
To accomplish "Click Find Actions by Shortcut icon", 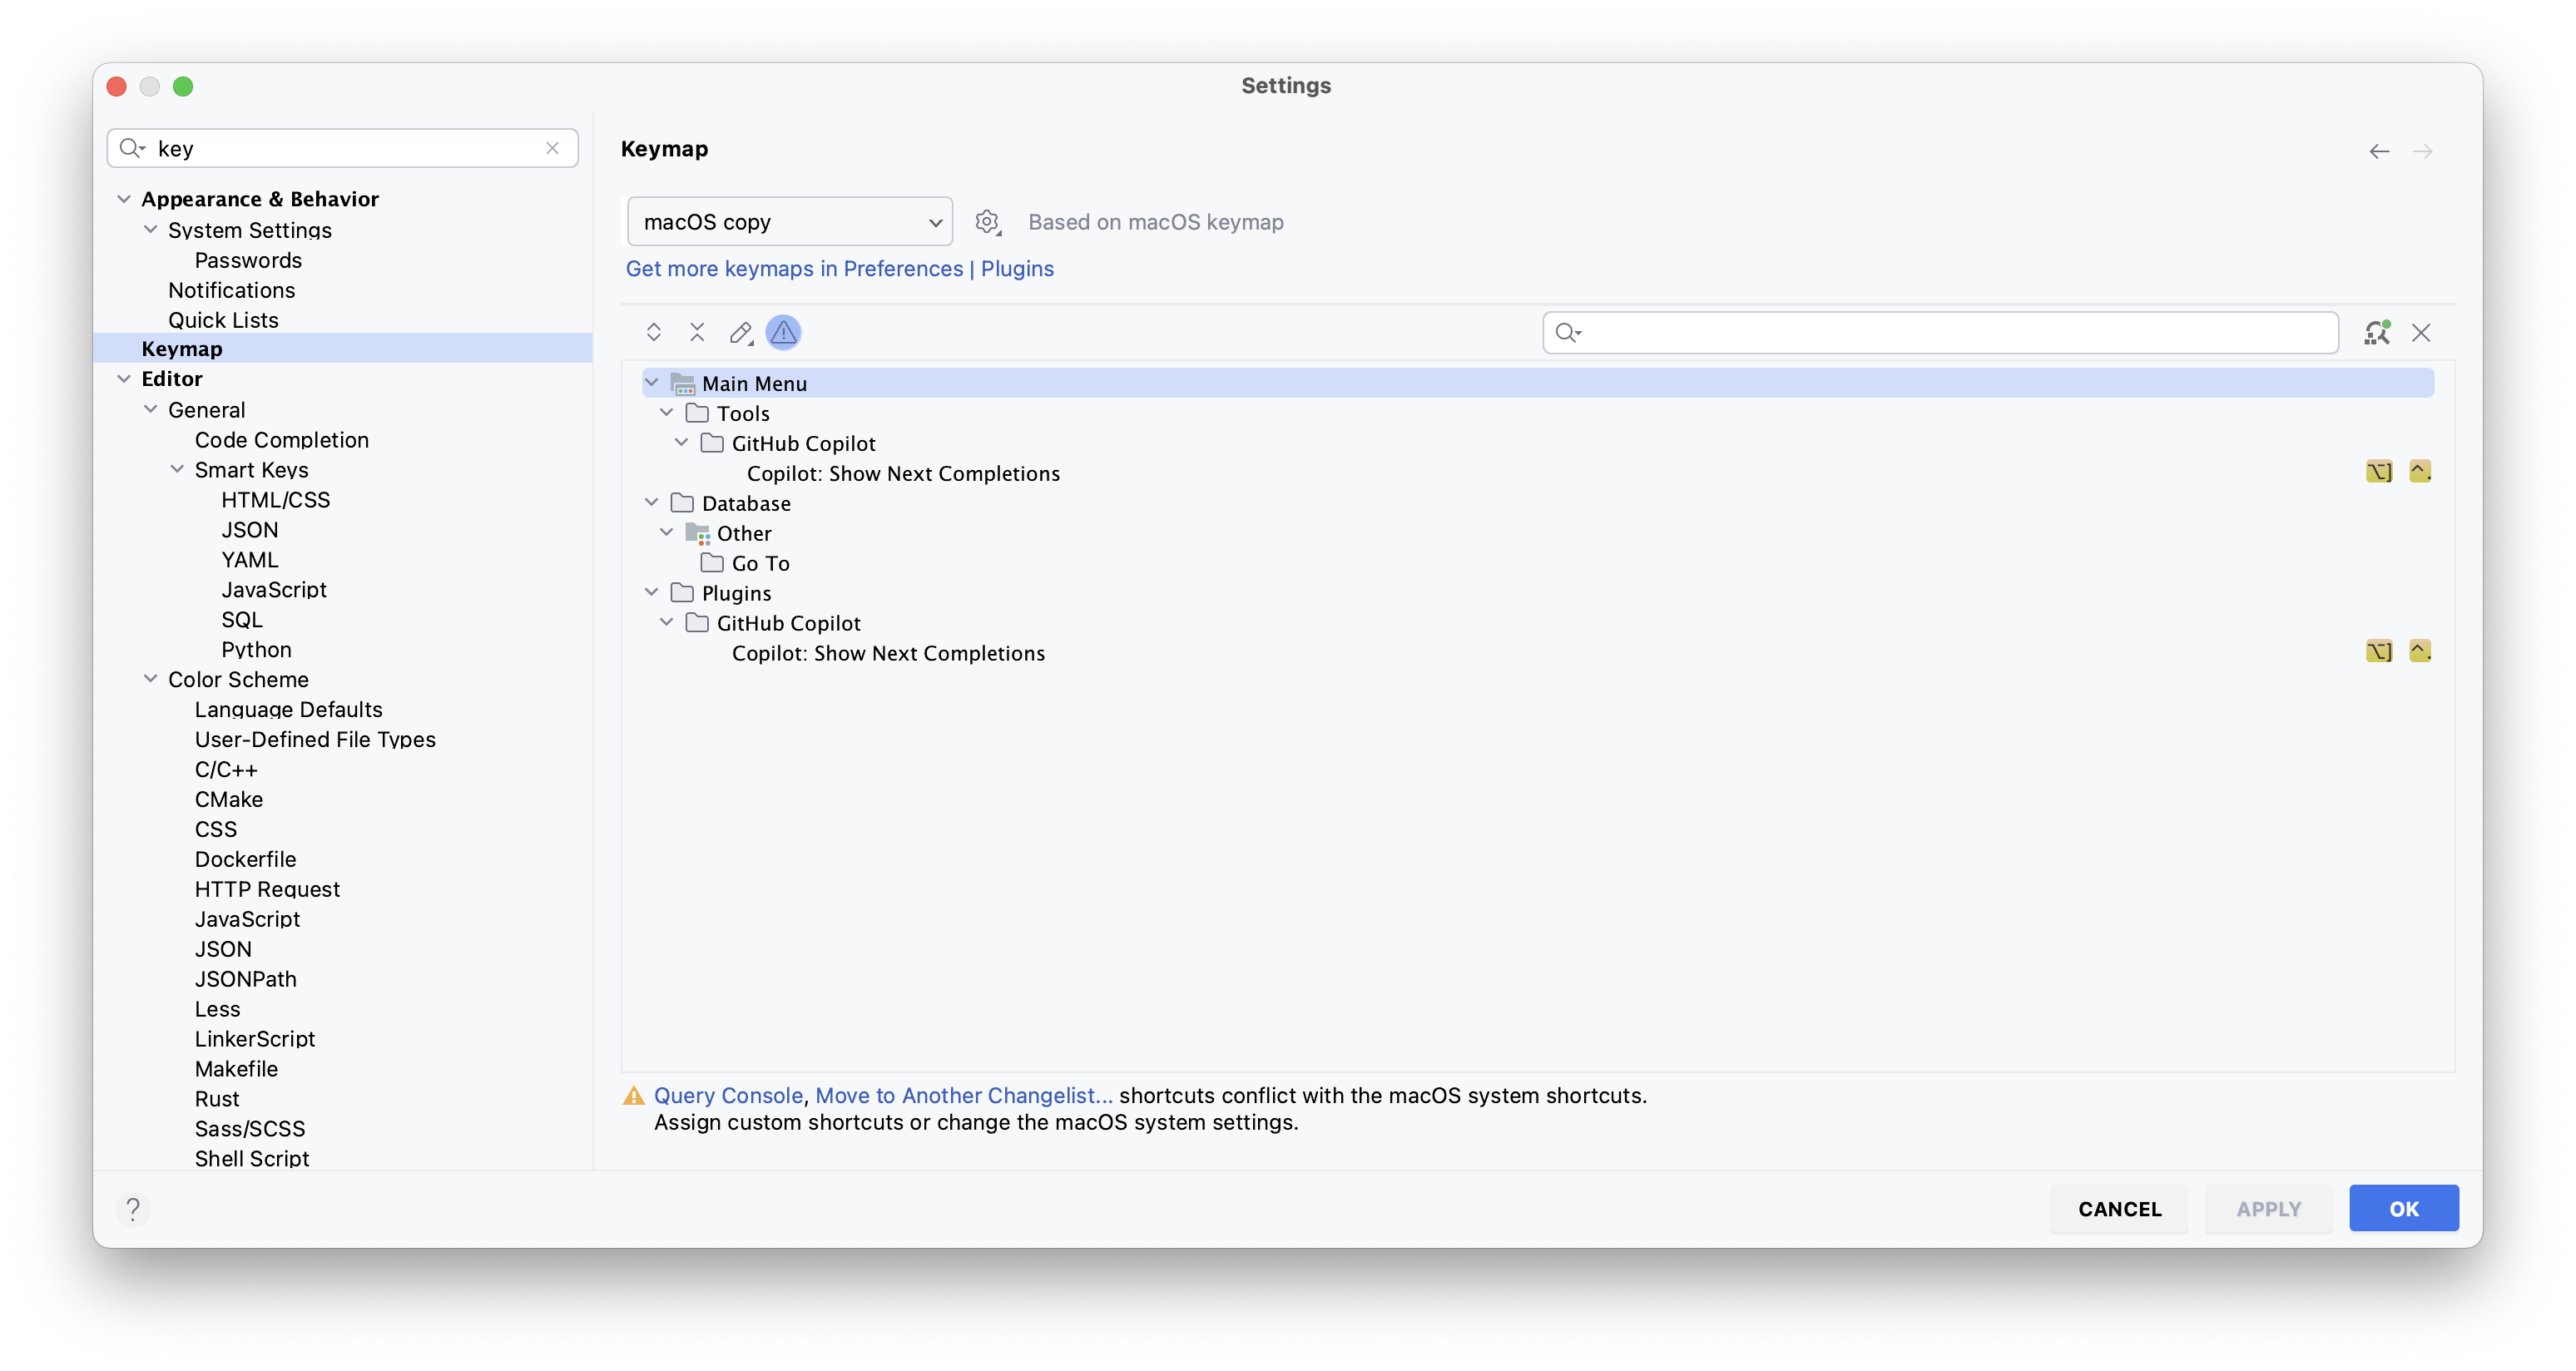I will coord(2378,332).
